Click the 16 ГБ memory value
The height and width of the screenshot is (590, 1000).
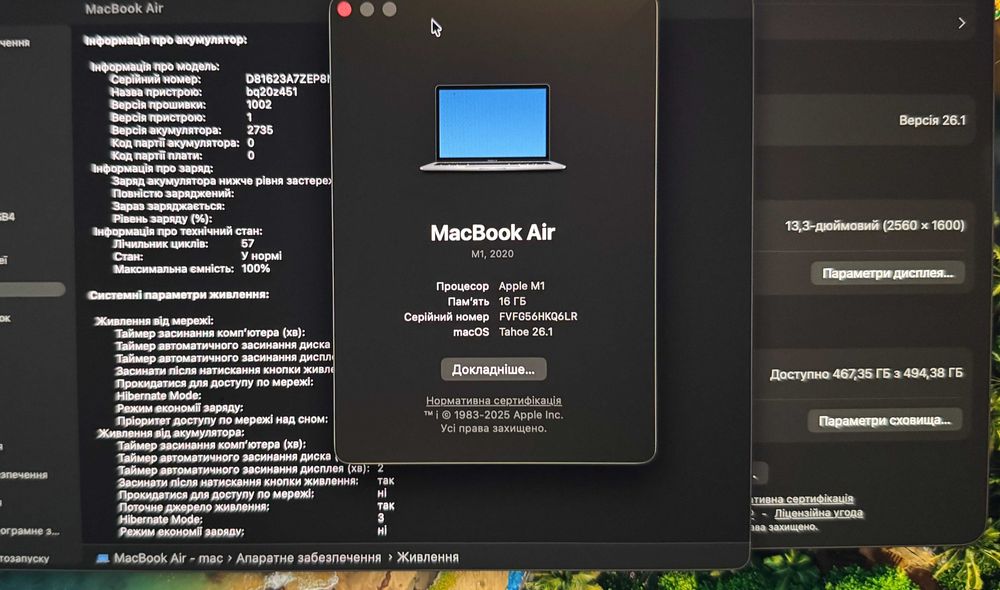(x=512, y=301)
